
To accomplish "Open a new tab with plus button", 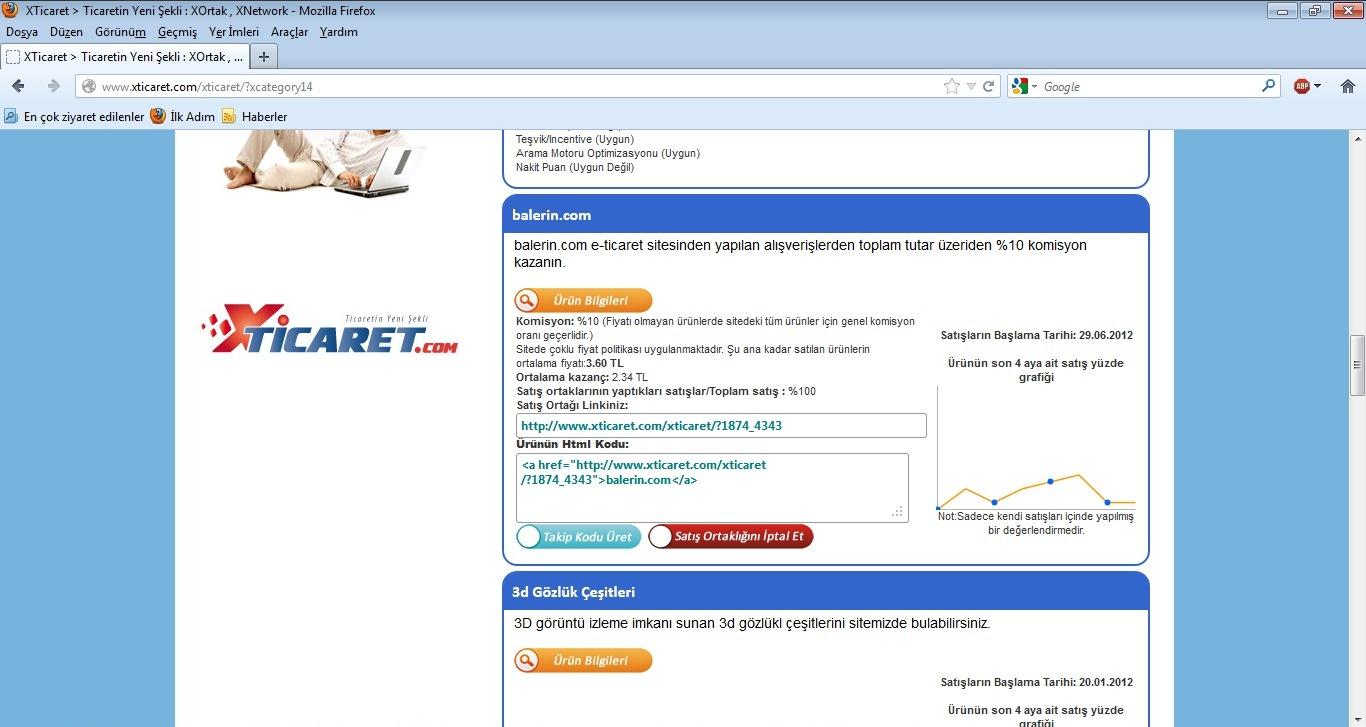I will coord(264,56).
